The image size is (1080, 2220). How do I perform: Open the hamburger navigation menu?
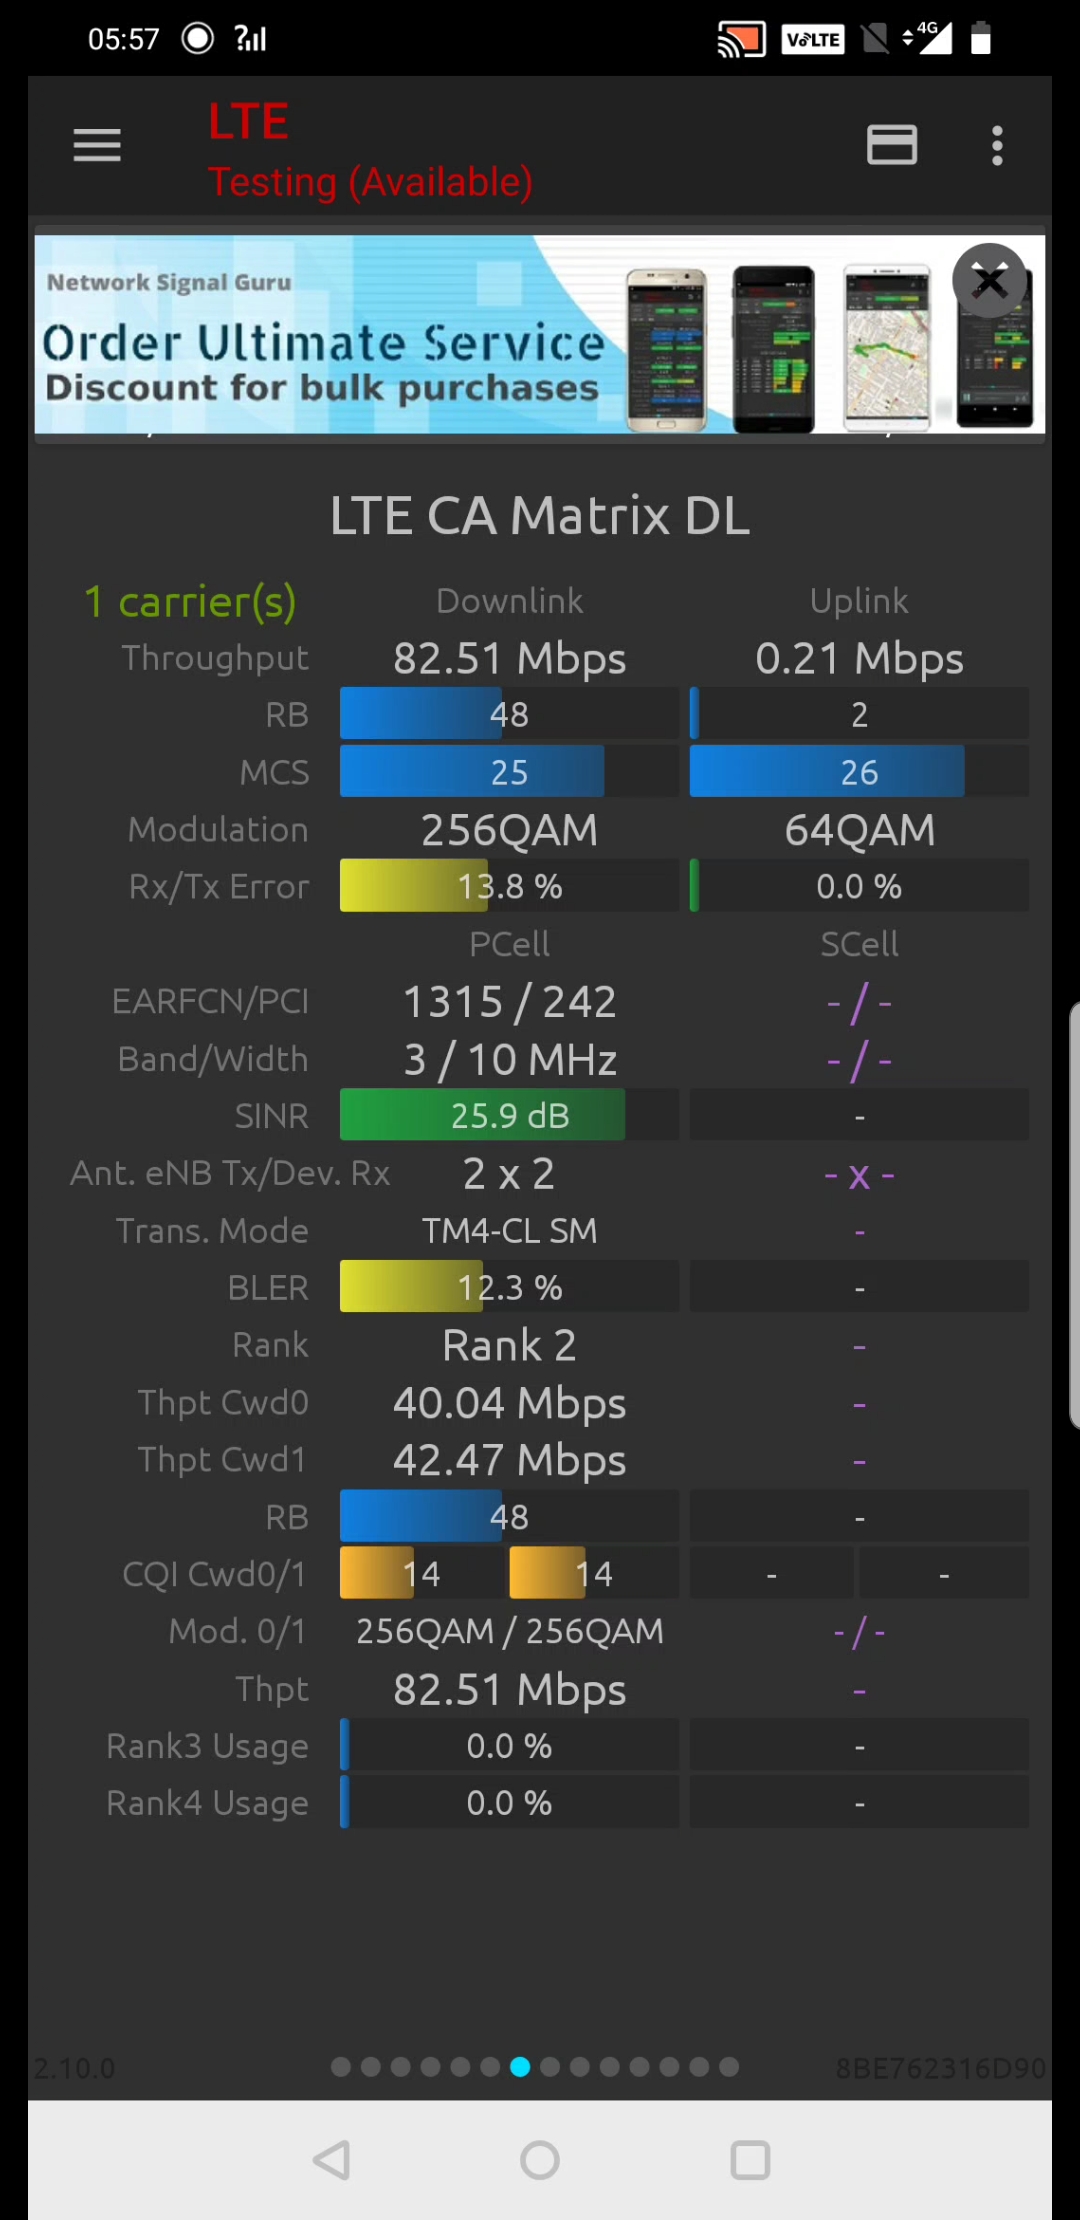[97, 146]
